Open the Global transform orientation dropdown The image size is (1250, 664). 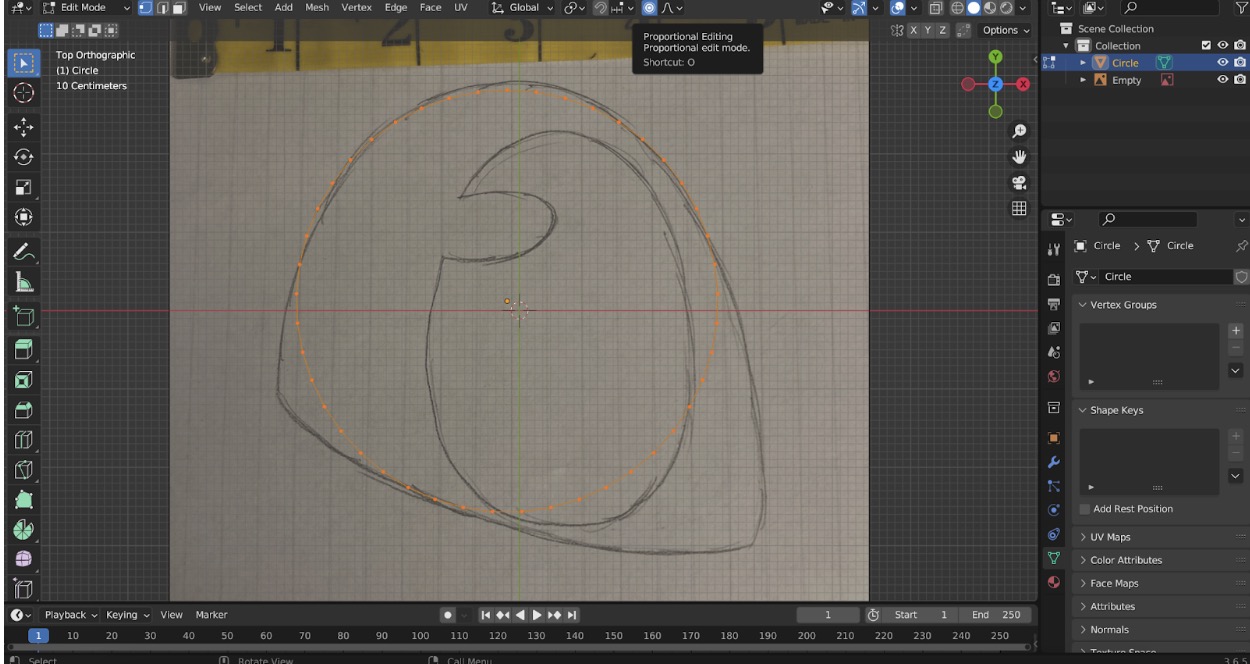(523, 7)
